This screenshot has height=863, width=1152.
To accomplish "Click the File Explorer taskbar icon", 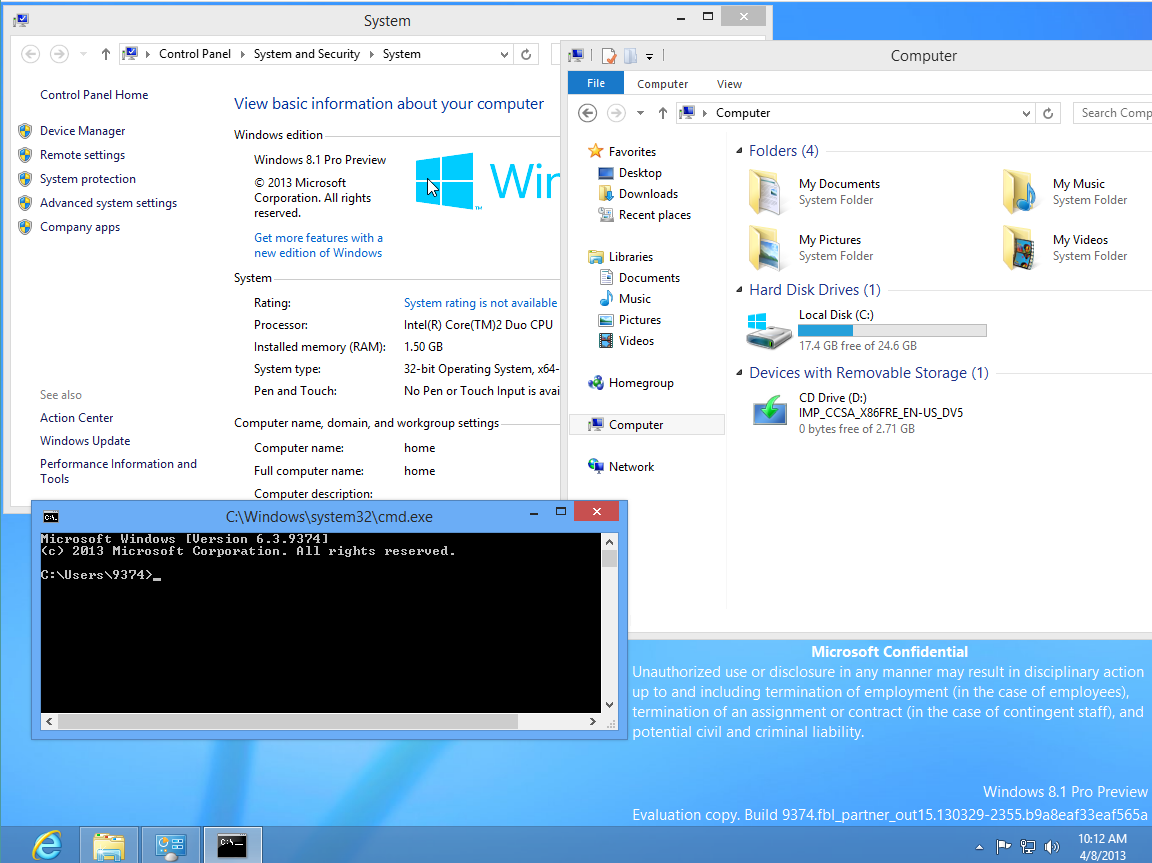I will (108, 845).
